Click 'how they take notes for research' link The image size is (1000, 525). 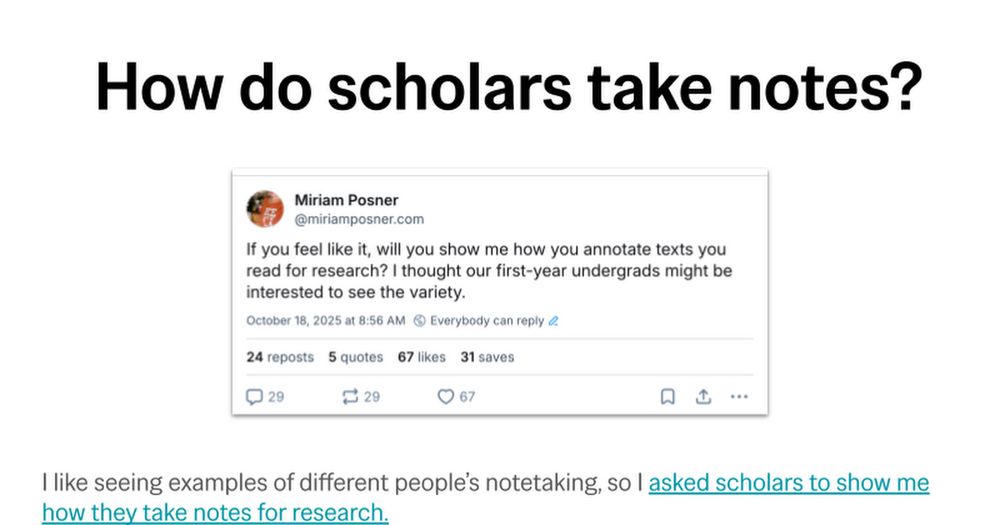tap(216, 512)
